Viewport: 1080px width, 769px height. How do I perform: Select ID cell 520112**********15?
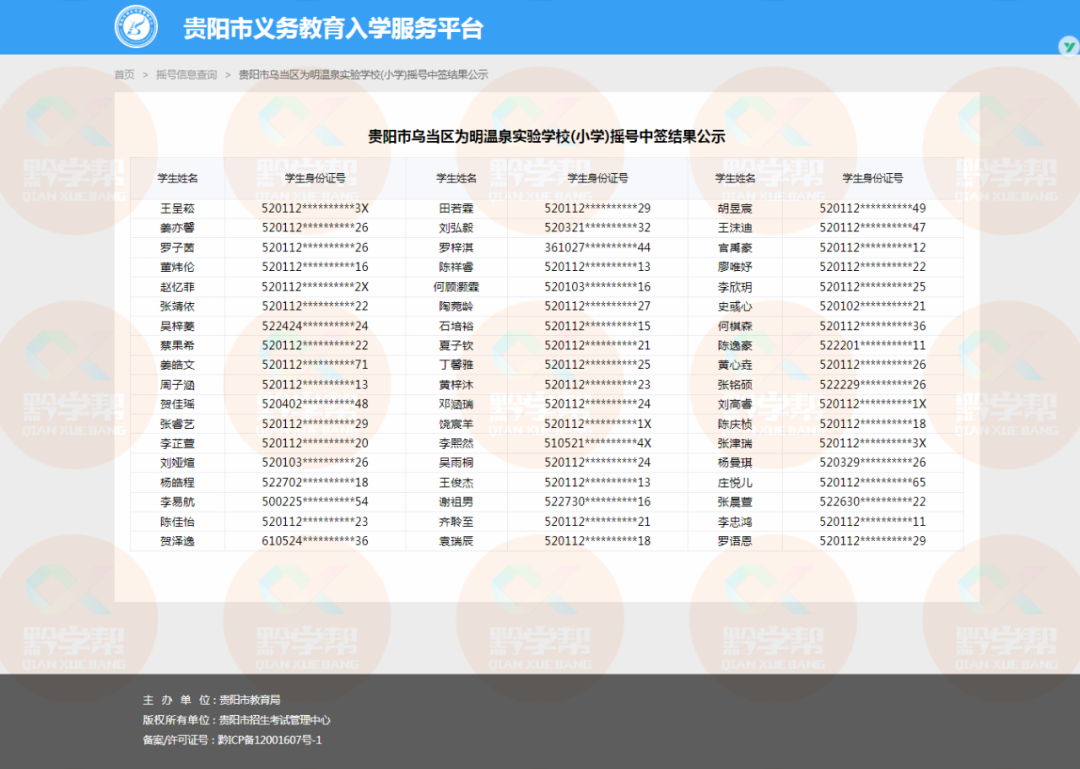597,326
